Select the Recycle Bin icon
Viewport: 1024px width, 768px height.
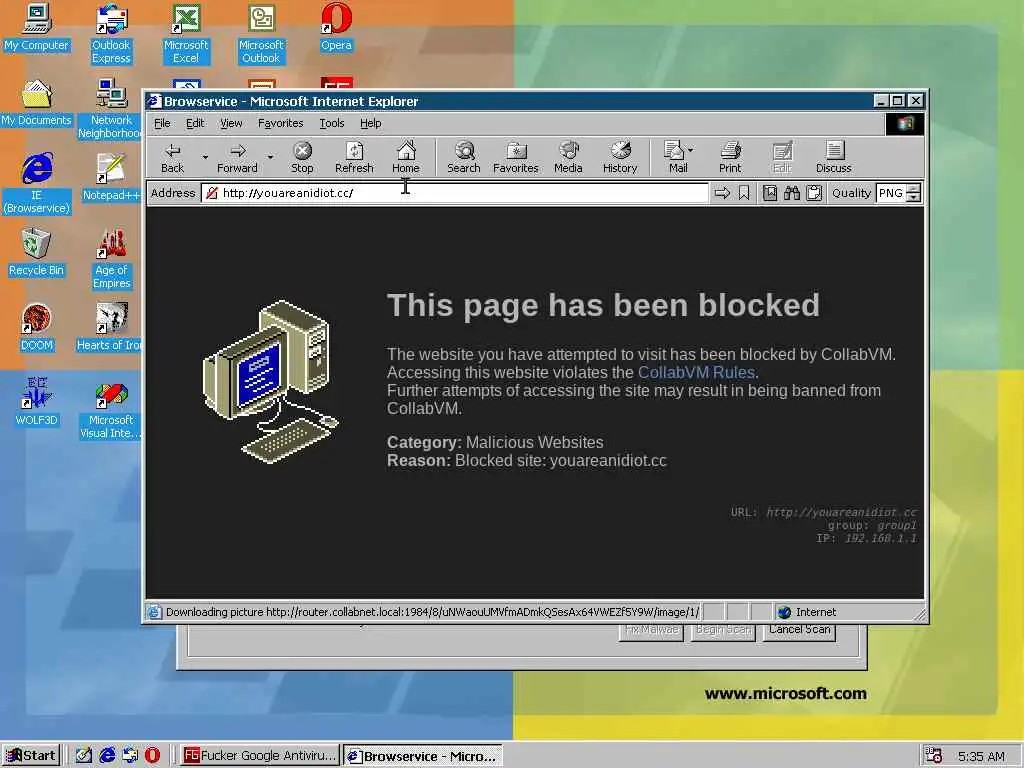pos(37,253)
